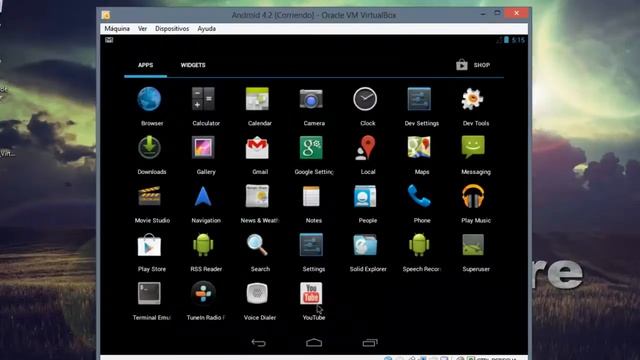Launch the Maps app

[x=419, y=148]
